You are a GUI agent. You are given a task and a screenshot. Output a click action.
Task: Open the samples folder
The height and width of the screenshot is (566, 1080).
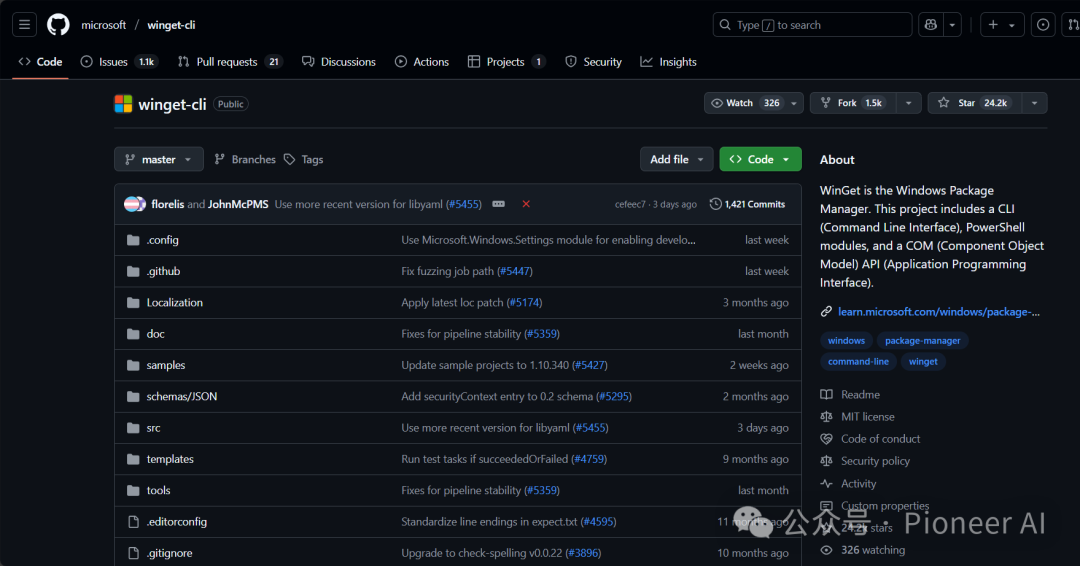coord(166,365)
